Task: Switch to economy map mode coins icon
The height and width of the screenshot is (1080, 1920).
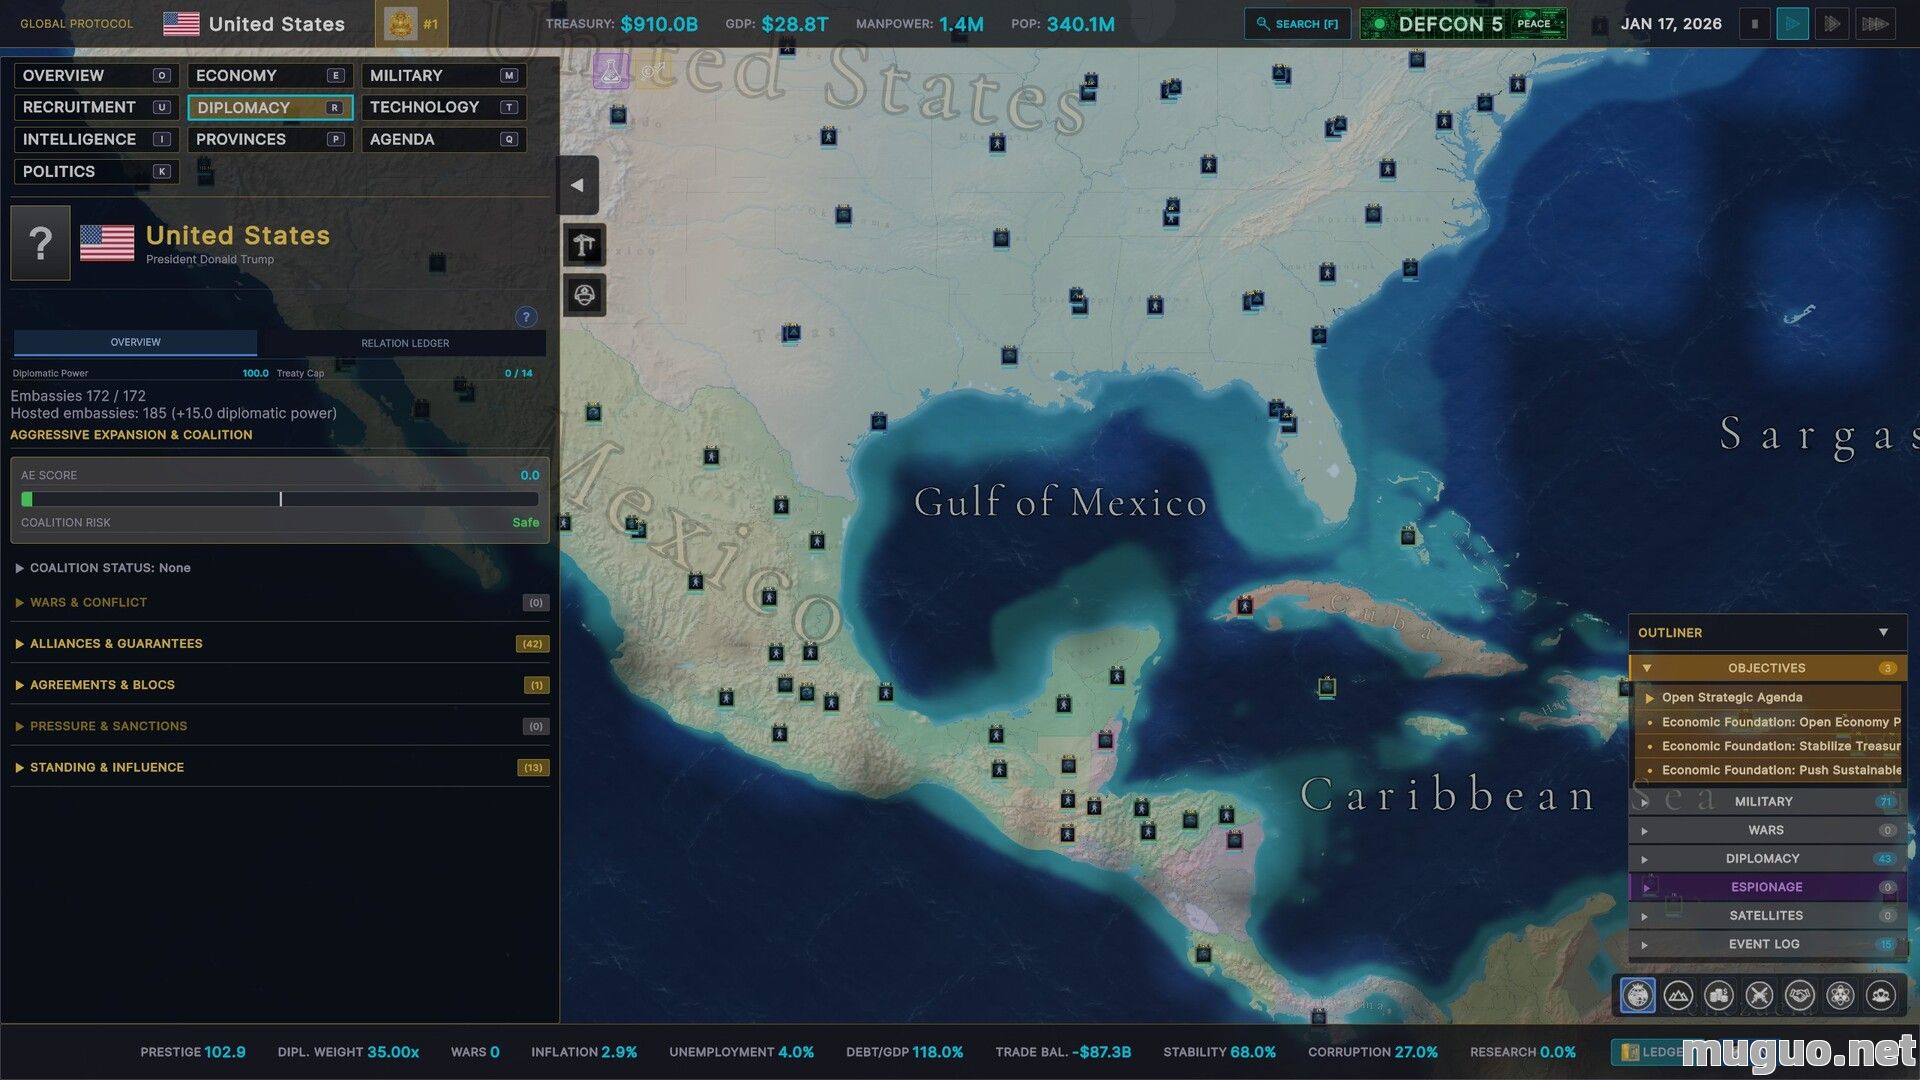Action: [x=1719, y=996]
